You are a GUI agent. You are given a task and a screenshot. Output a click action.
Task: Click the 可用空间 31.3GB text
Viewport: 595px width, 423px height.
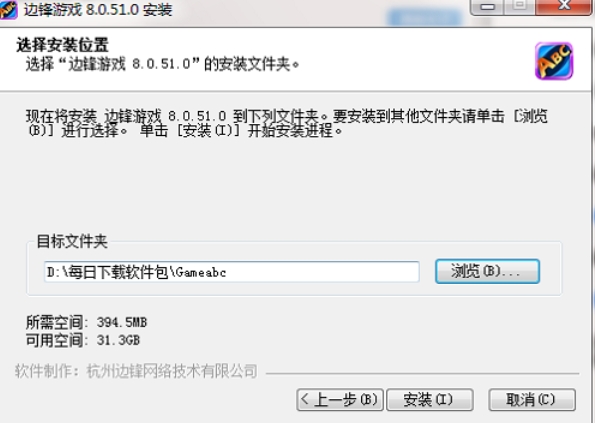click(83, 340)
